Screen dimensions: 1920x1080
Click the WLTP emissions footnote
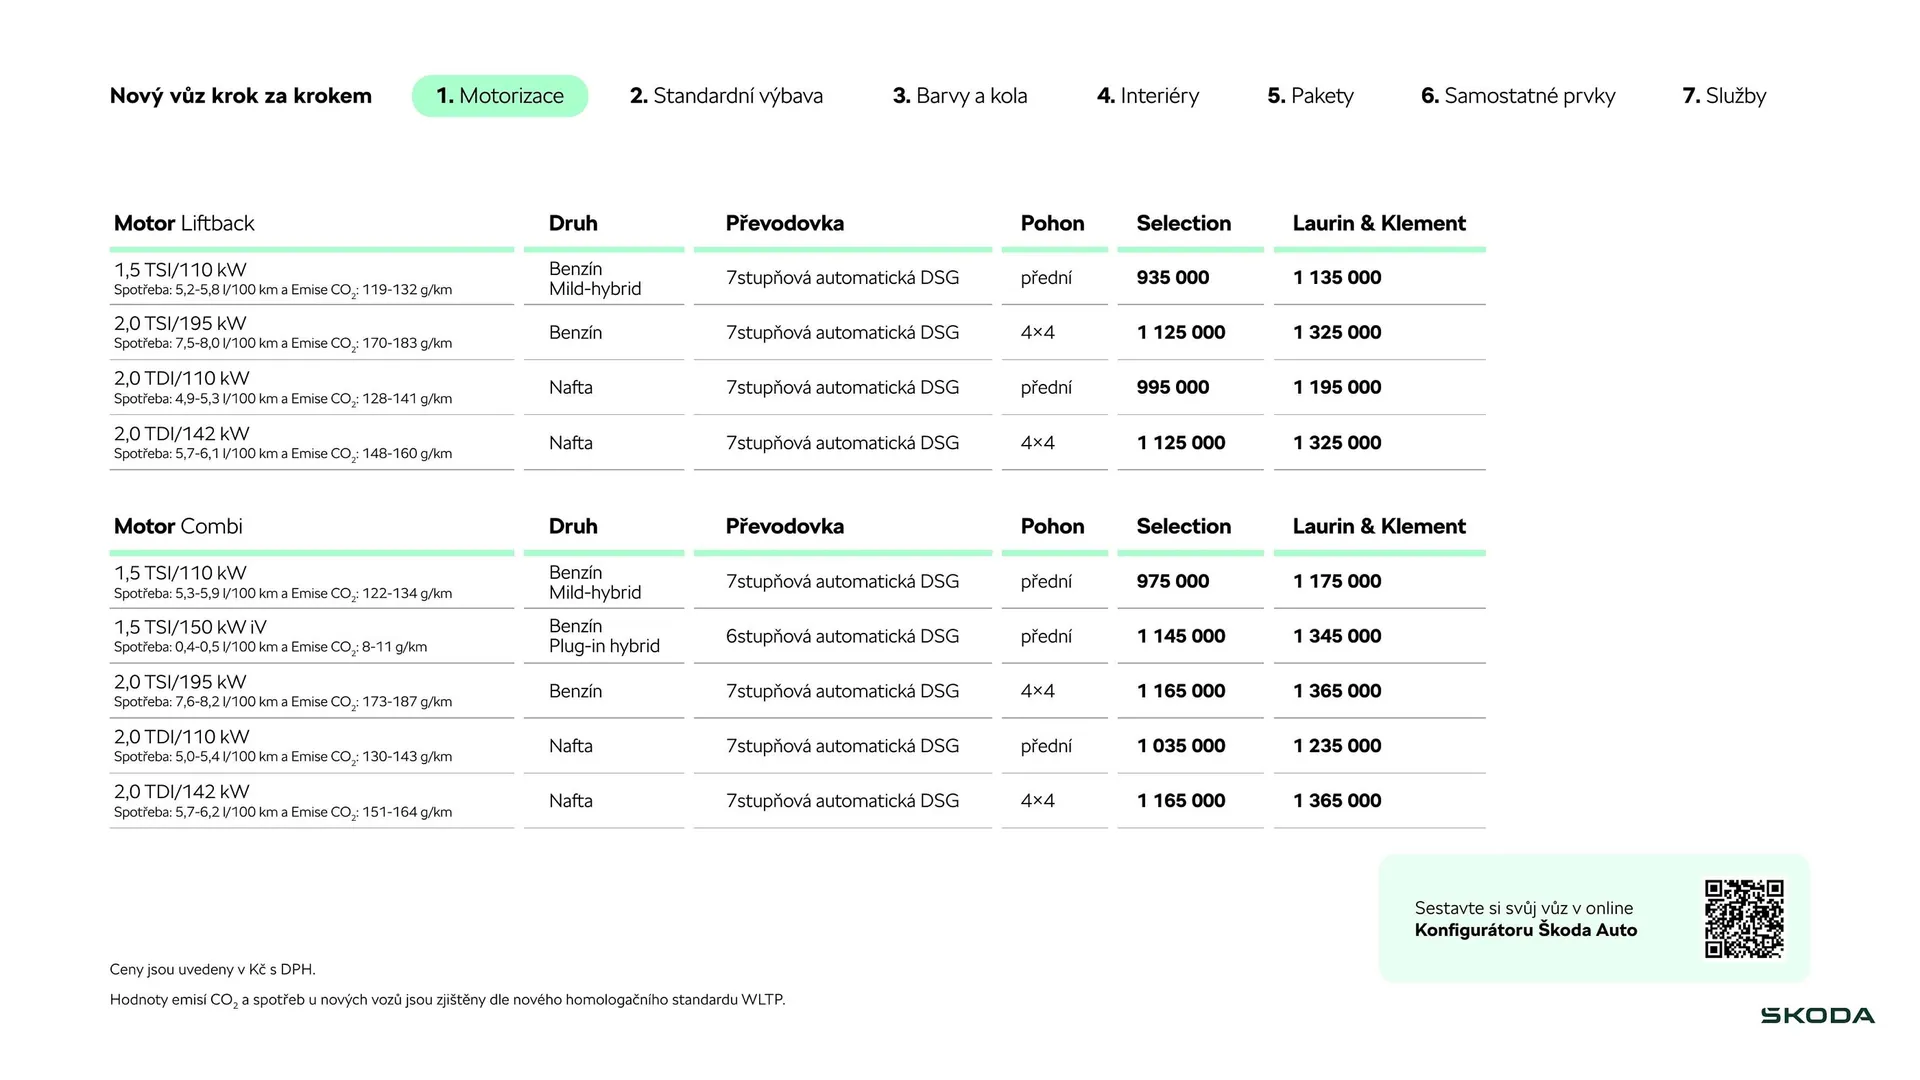coord(447,1000)
